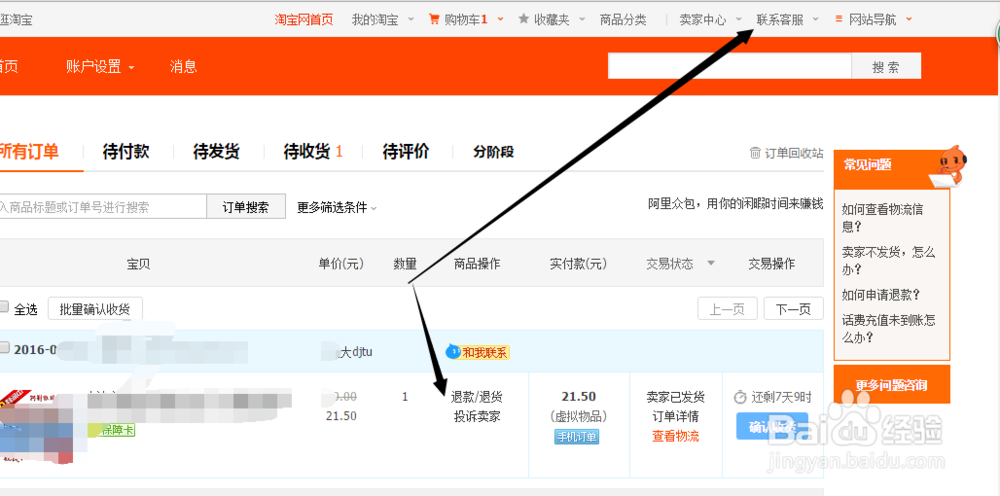Open FAQ 卖家不发货,怎么办?
Image resolution: width=1000 pixels, height=496 pixels.
(888, 260)
